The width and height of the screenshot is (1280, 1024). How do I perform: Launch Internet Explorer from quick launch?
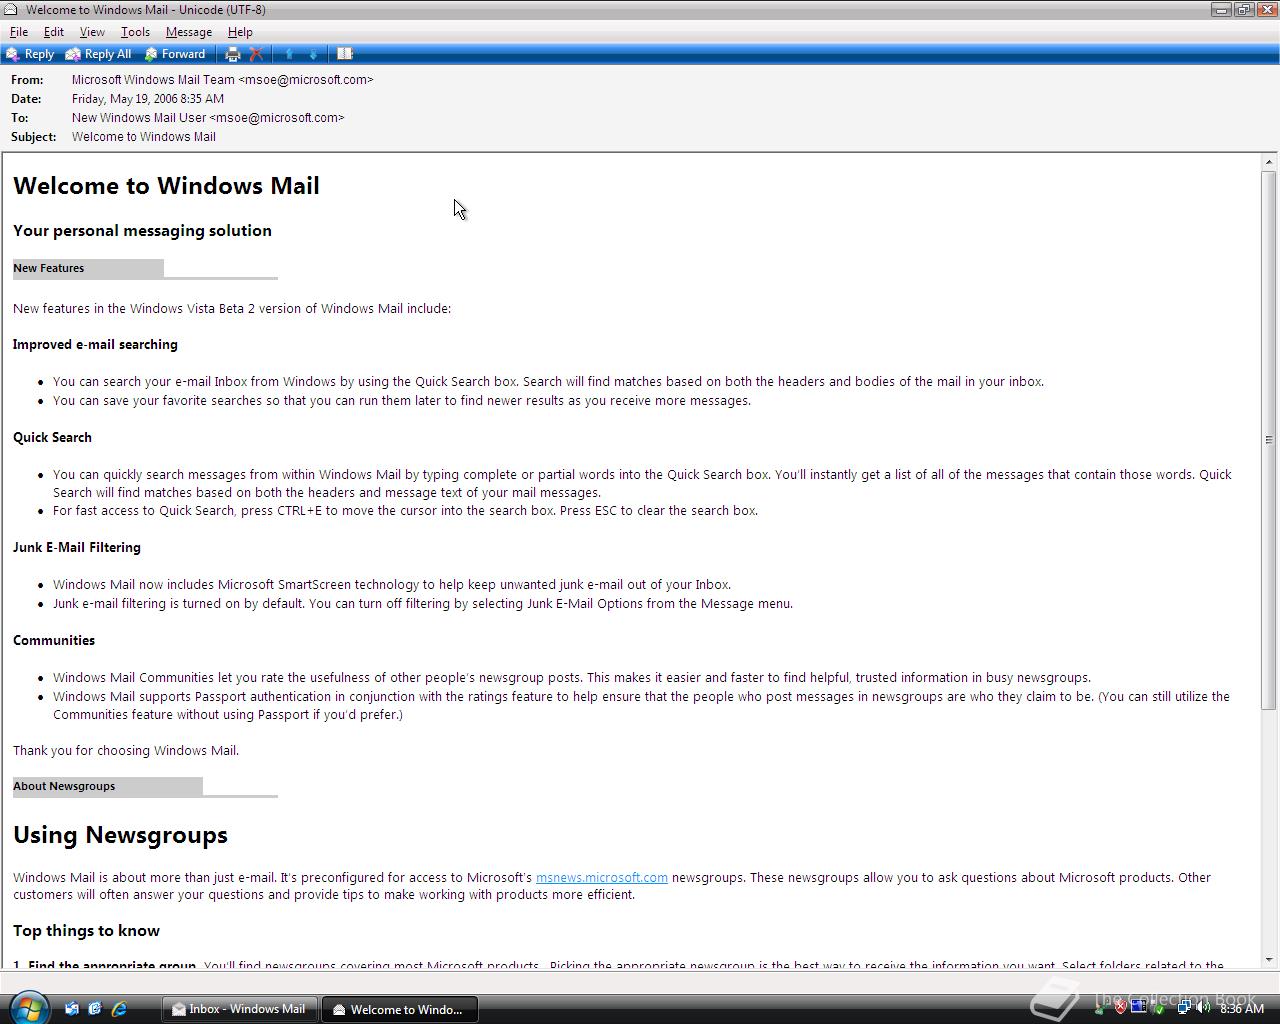119,1009
